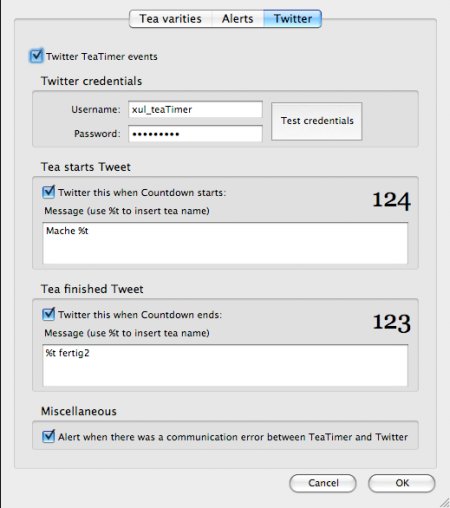The width and height of the screenshot is (450, 508).
Task: Click the 124 character counter
Action: [391, 200]
